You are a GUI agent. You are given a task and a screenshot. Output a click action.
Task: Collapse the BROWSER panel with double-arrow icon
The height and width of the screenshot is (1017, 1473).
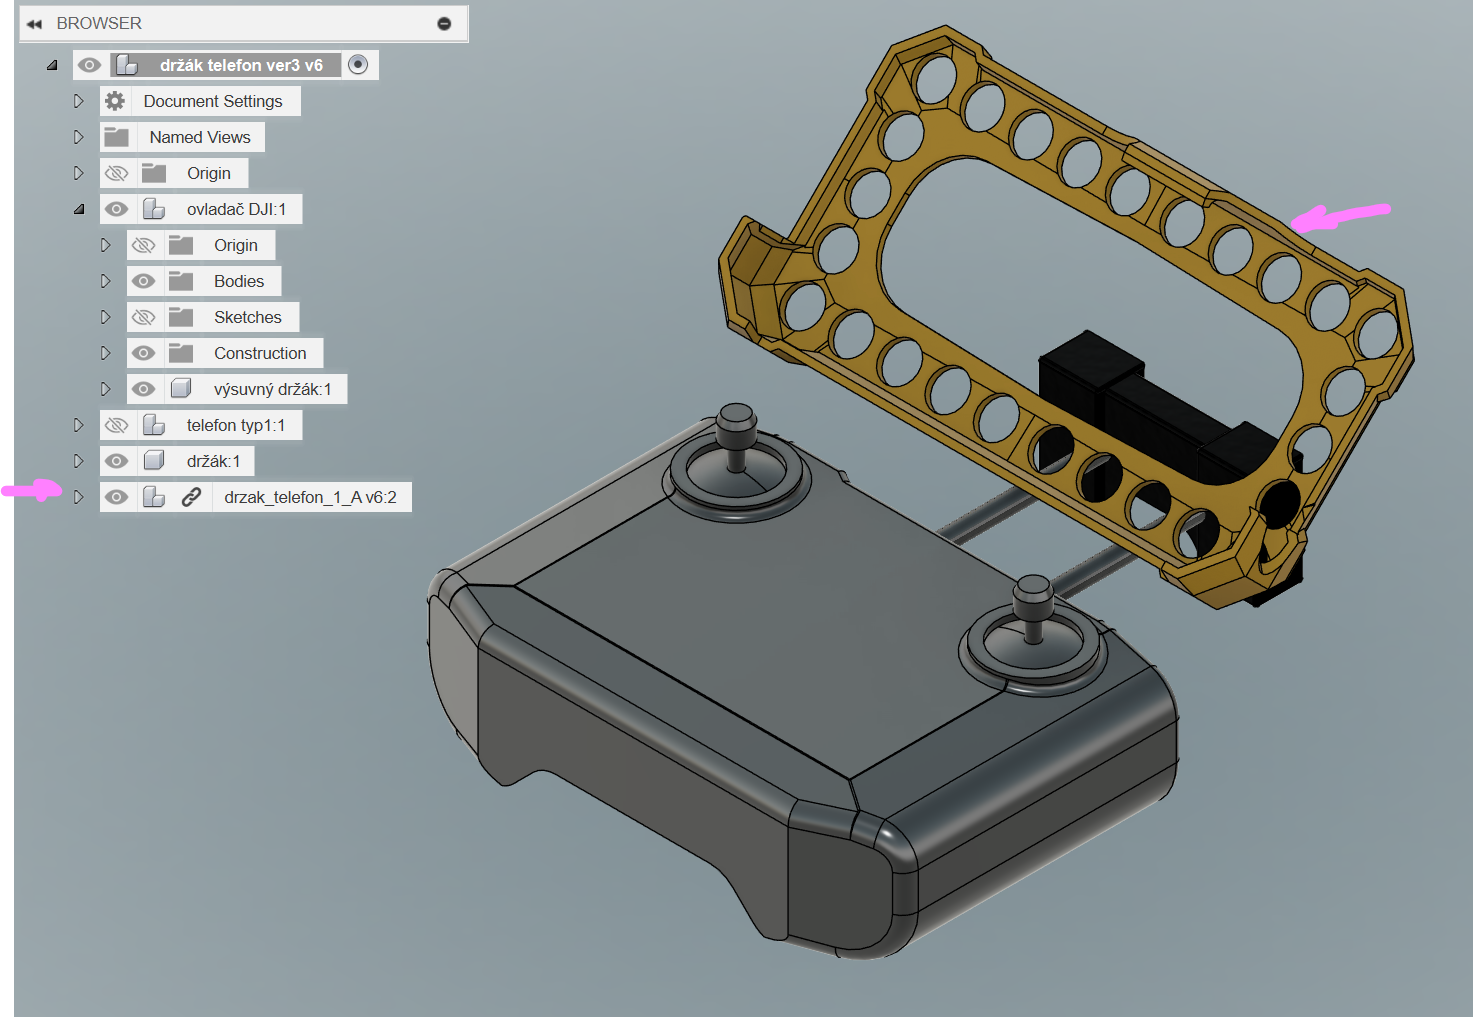pos(35,24)
